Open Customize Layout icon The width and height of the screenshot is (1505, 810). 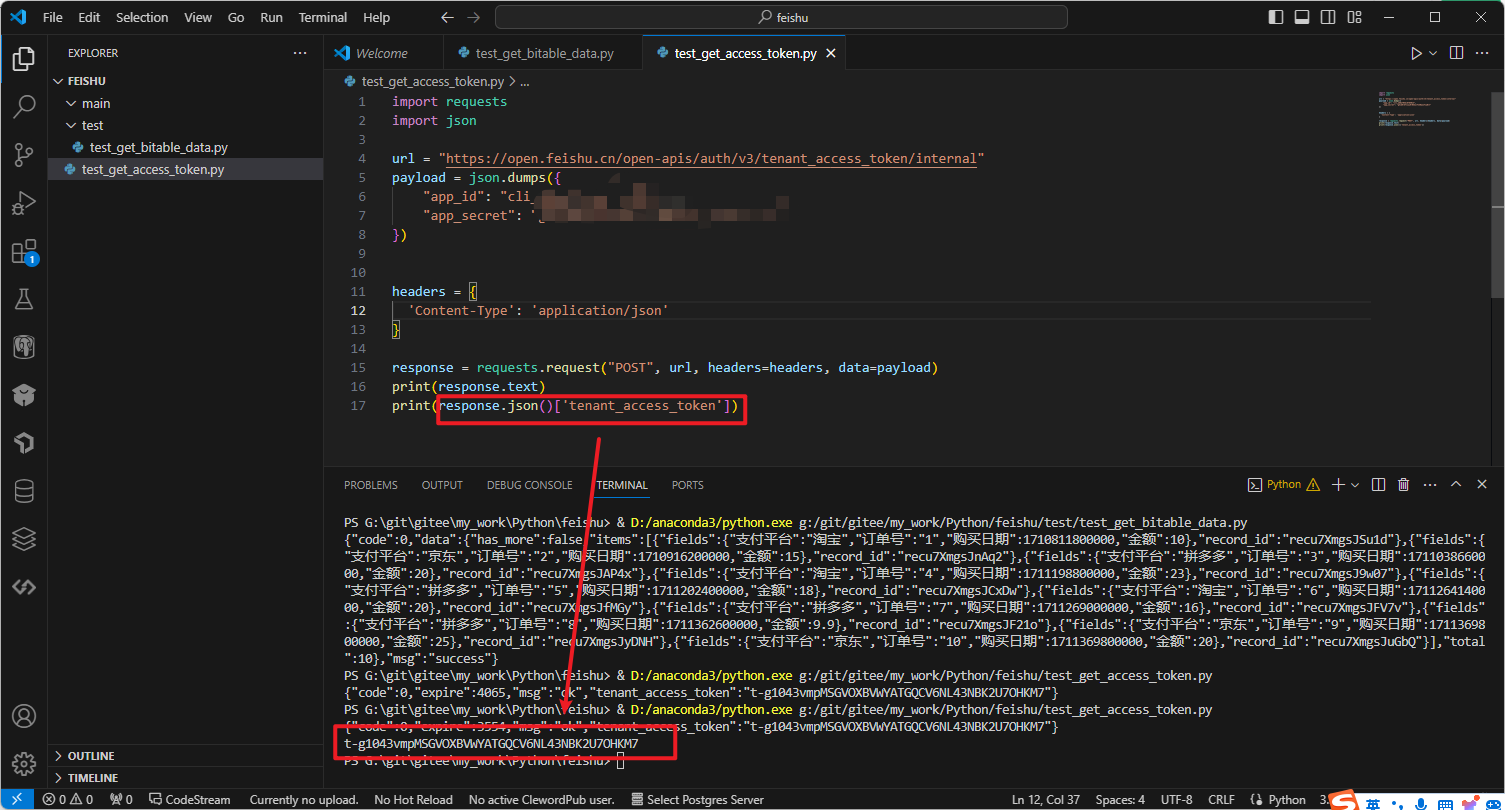click(x=1354, y=17)
